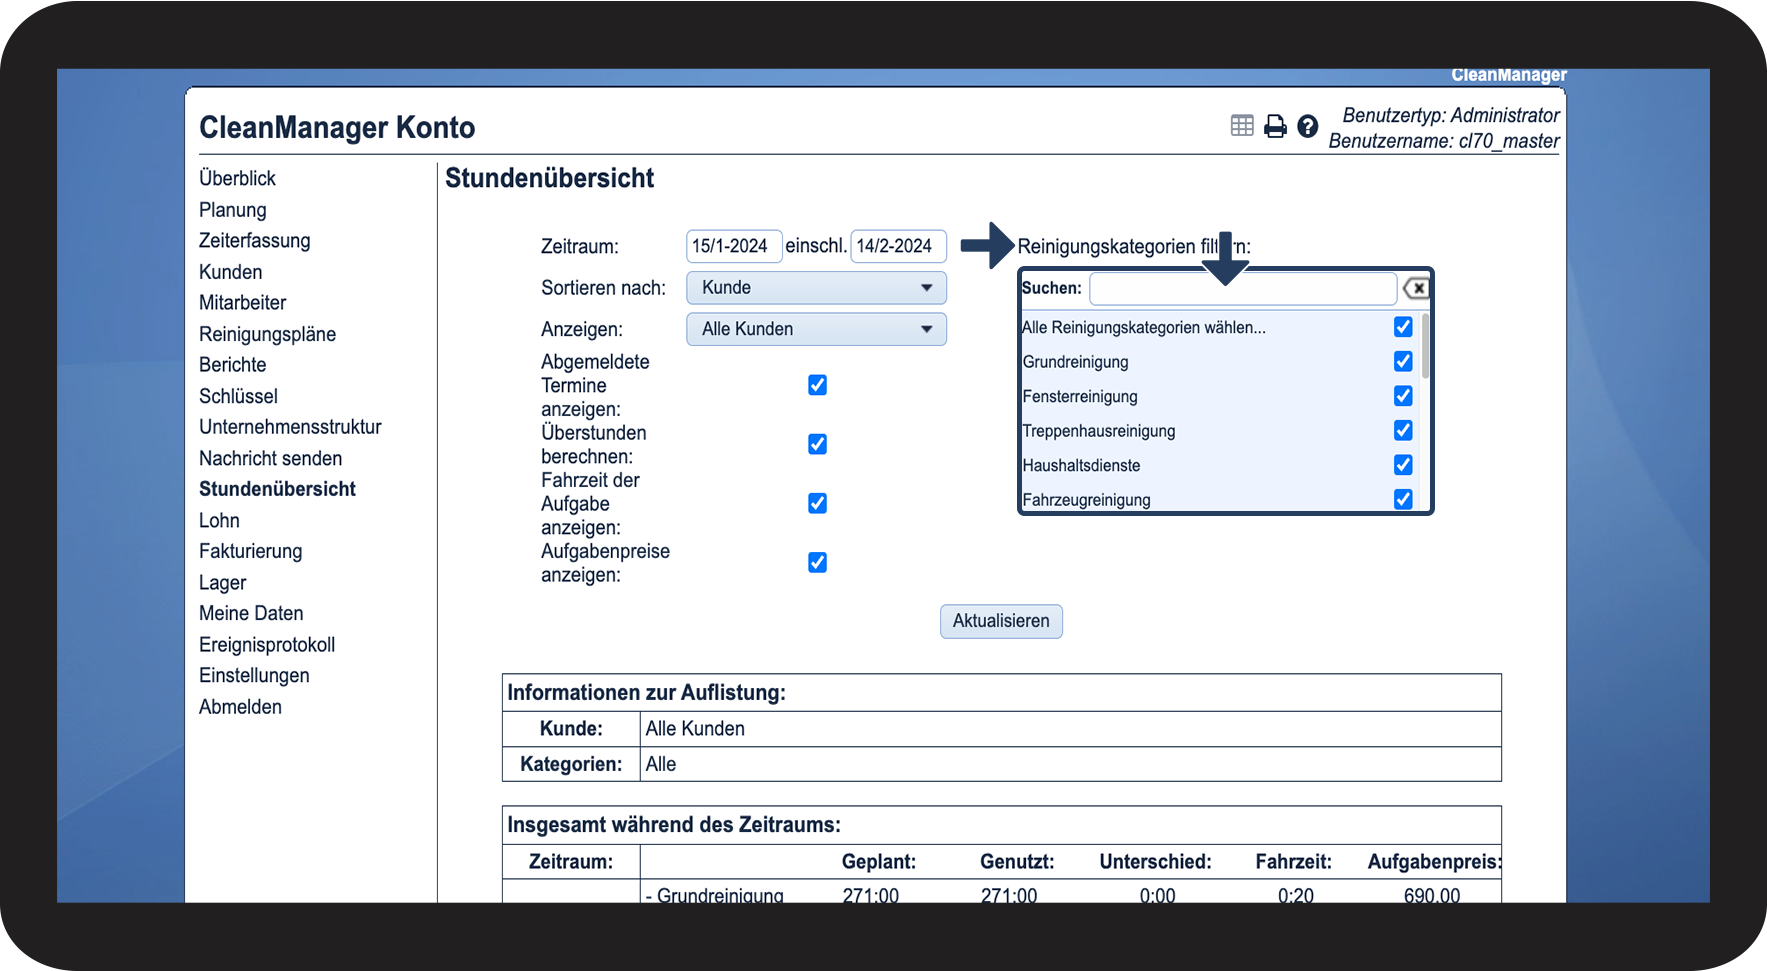Uncheck the Grundreinigung category
Viewport: 1767px width, 971px height.
point(1403,361)
